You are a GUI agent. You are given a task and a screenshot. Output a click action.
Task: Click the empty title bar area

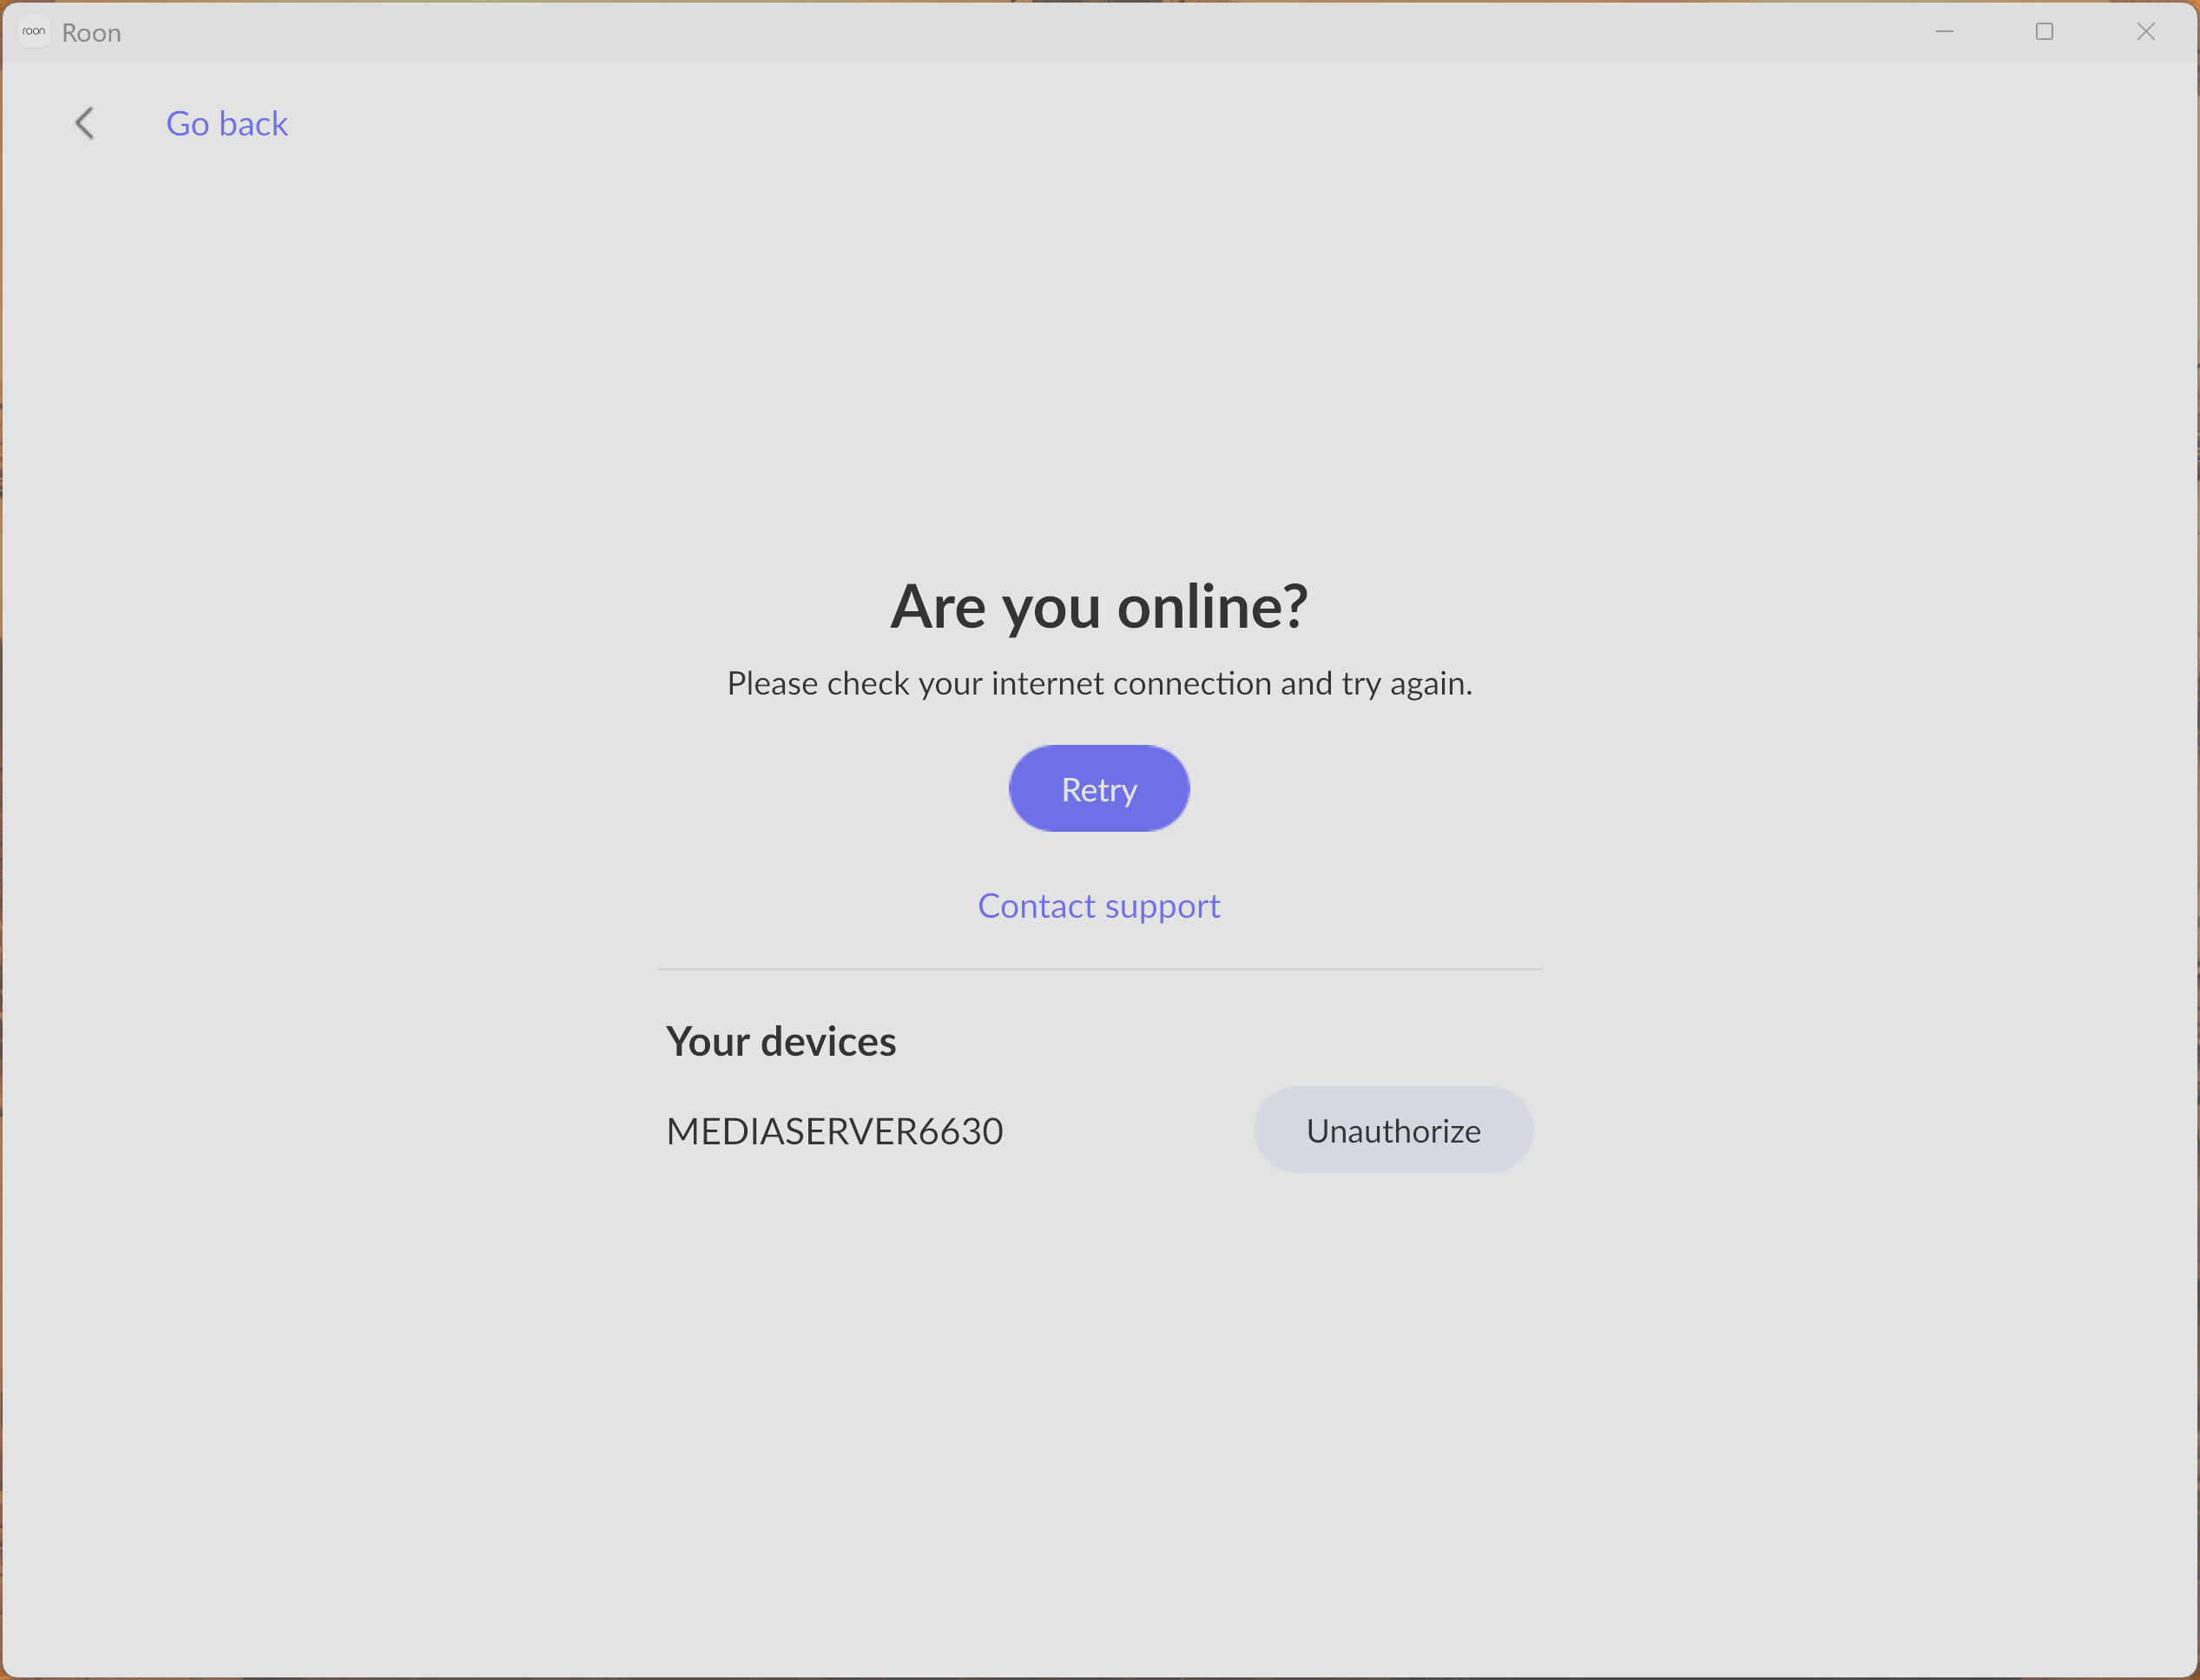1000,32
